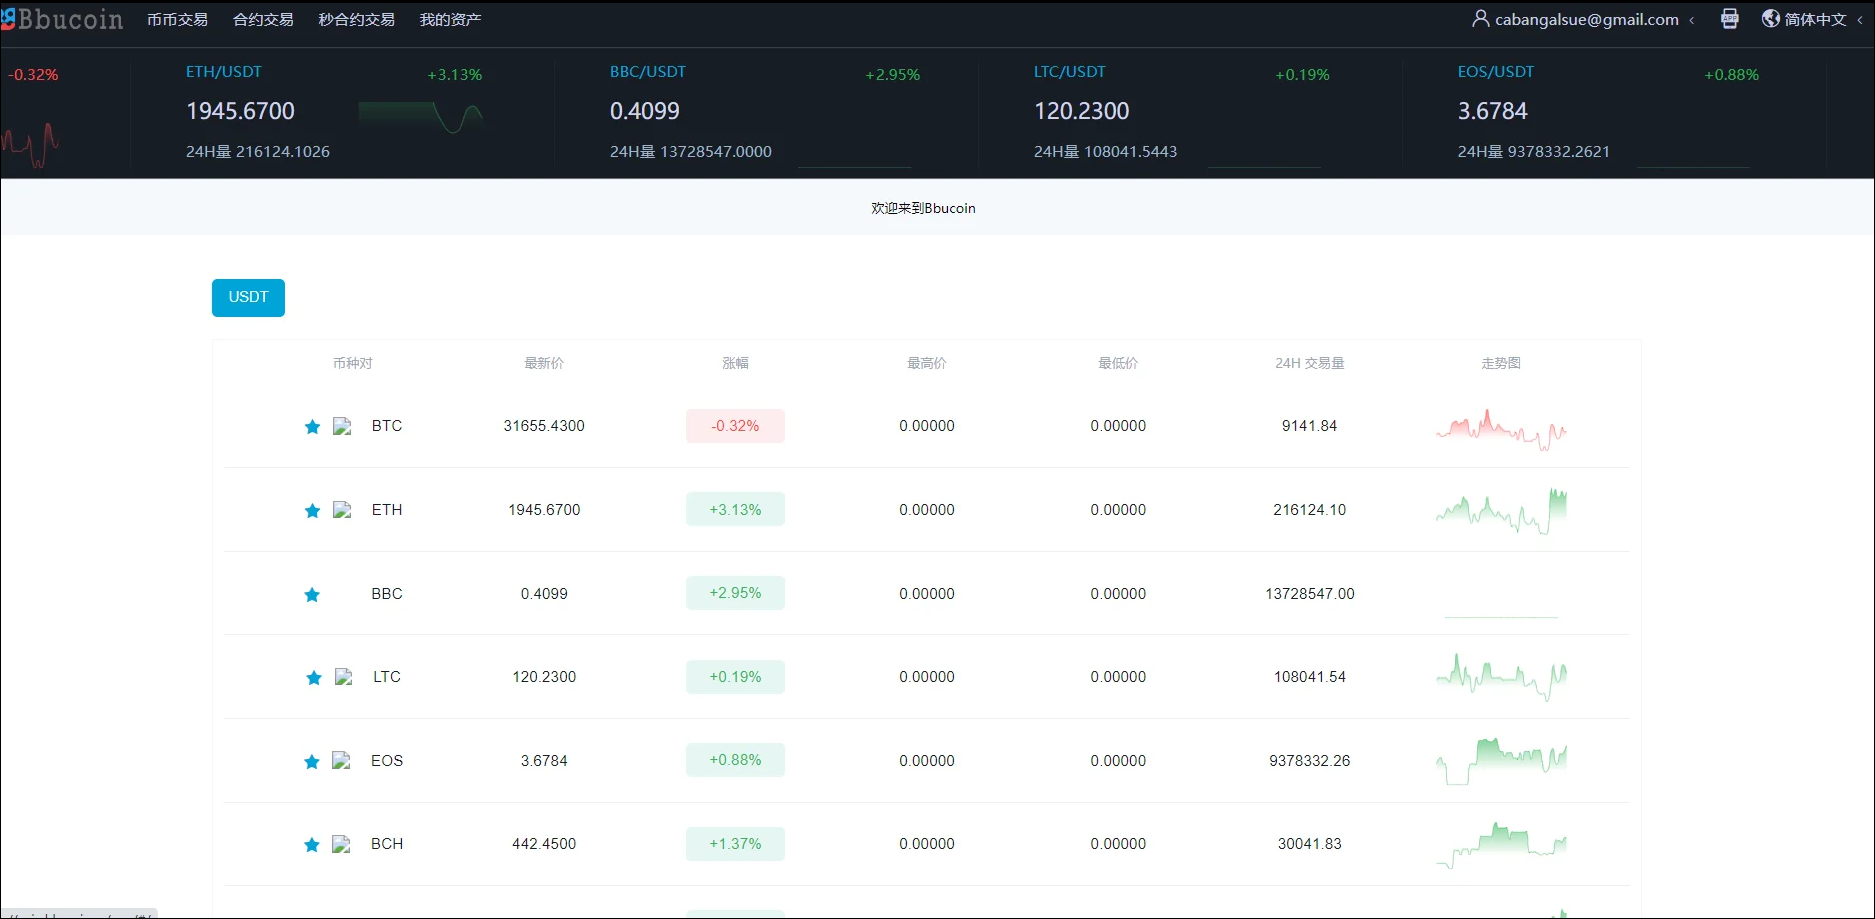Click the ETH/USDT ticker mini chart

(x=421, y=117)
